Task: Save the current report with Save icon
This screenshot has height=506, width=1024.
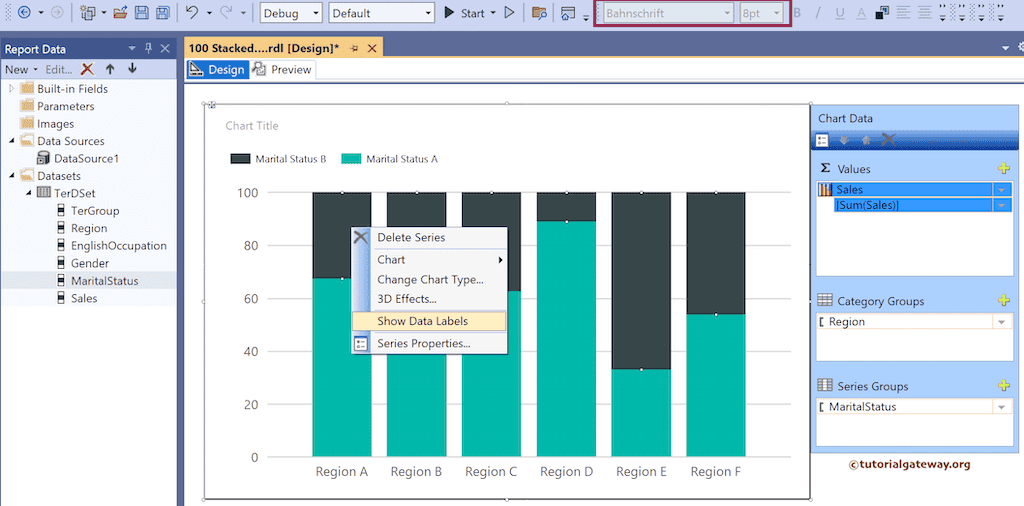Action: tap(142, 12)
